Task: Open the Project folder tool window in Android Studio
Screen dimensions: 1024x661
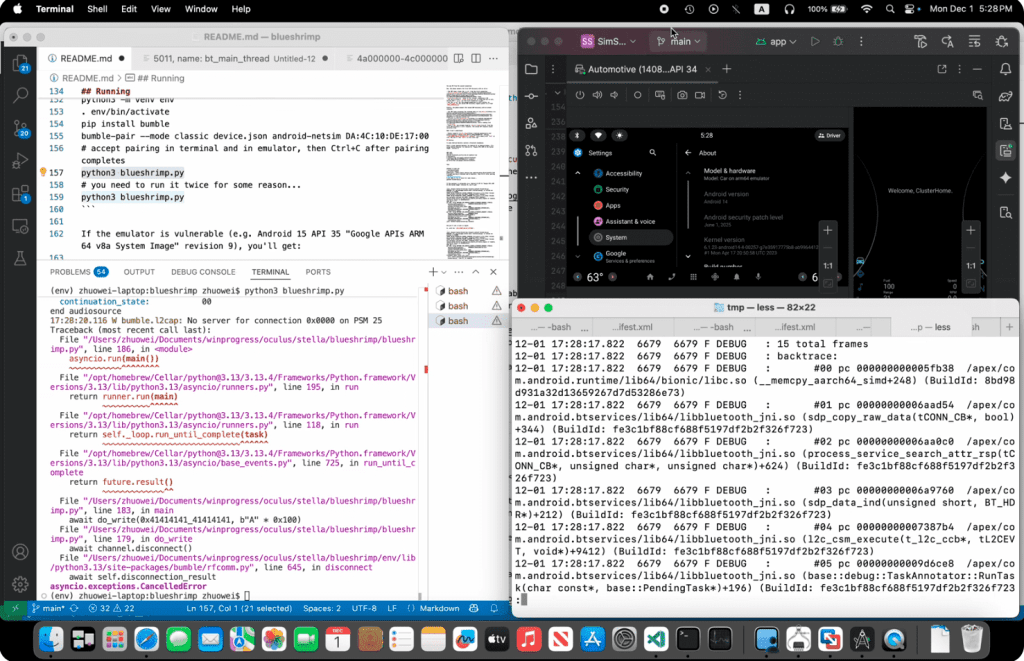Action: (x=532, y=69)
